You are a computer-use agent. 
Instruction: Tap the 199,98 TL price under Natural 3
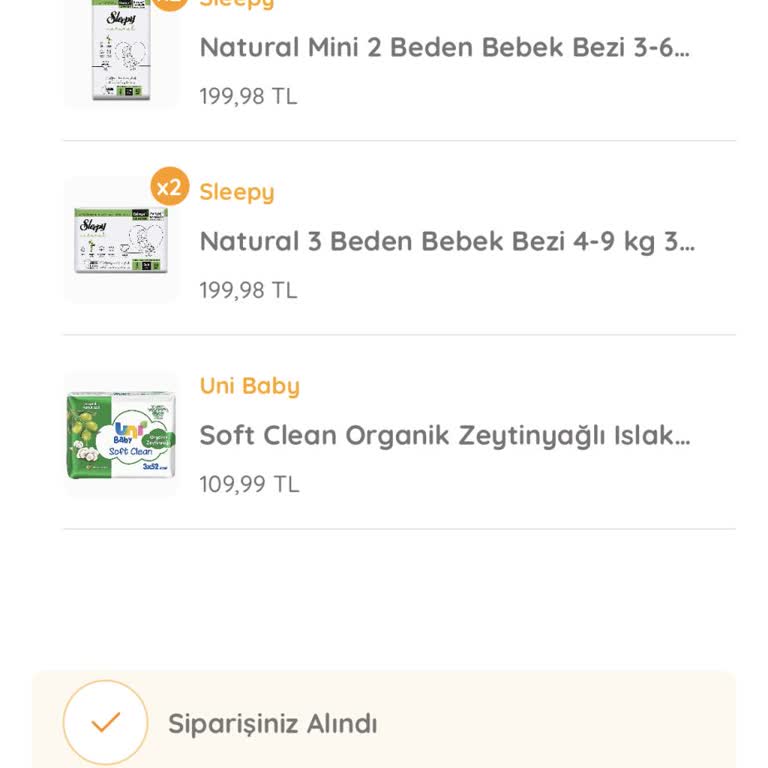248,290
